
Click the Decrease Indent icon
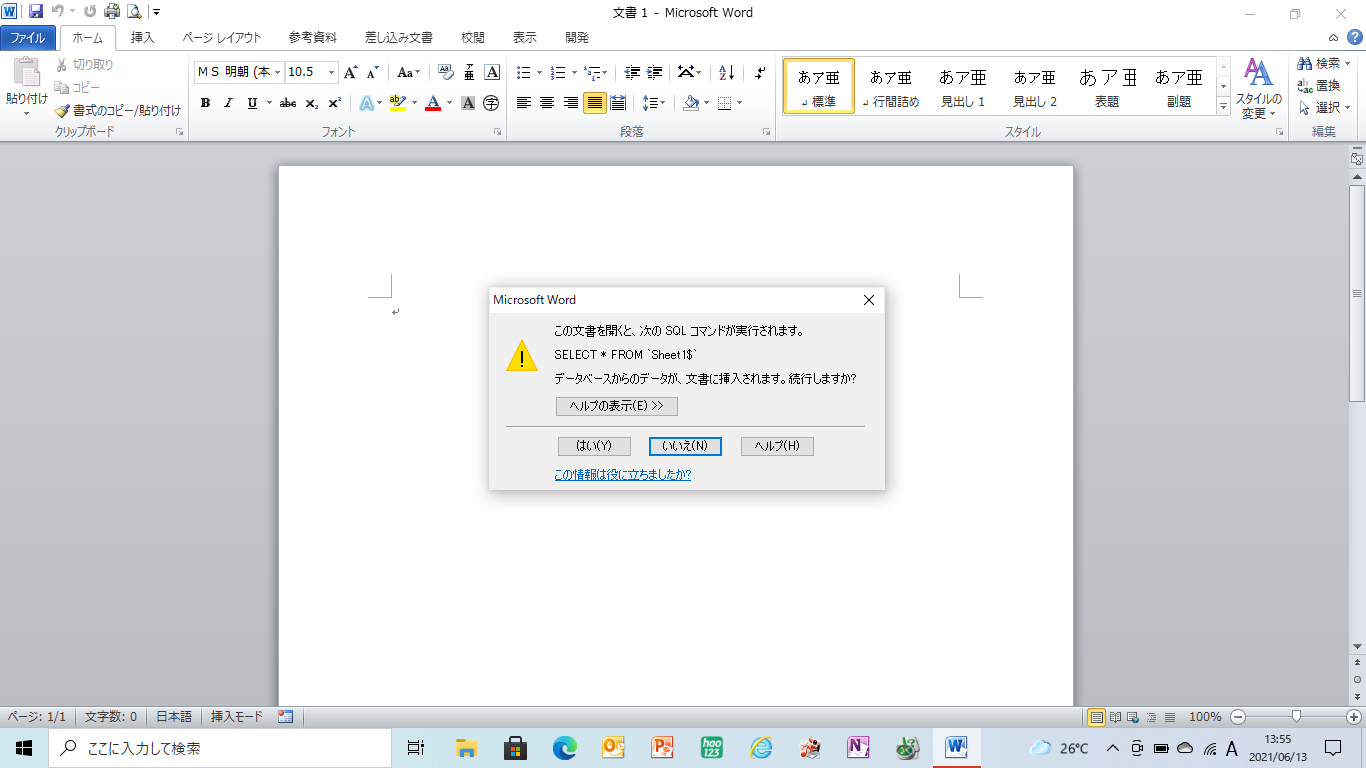(x=632, y=72)
